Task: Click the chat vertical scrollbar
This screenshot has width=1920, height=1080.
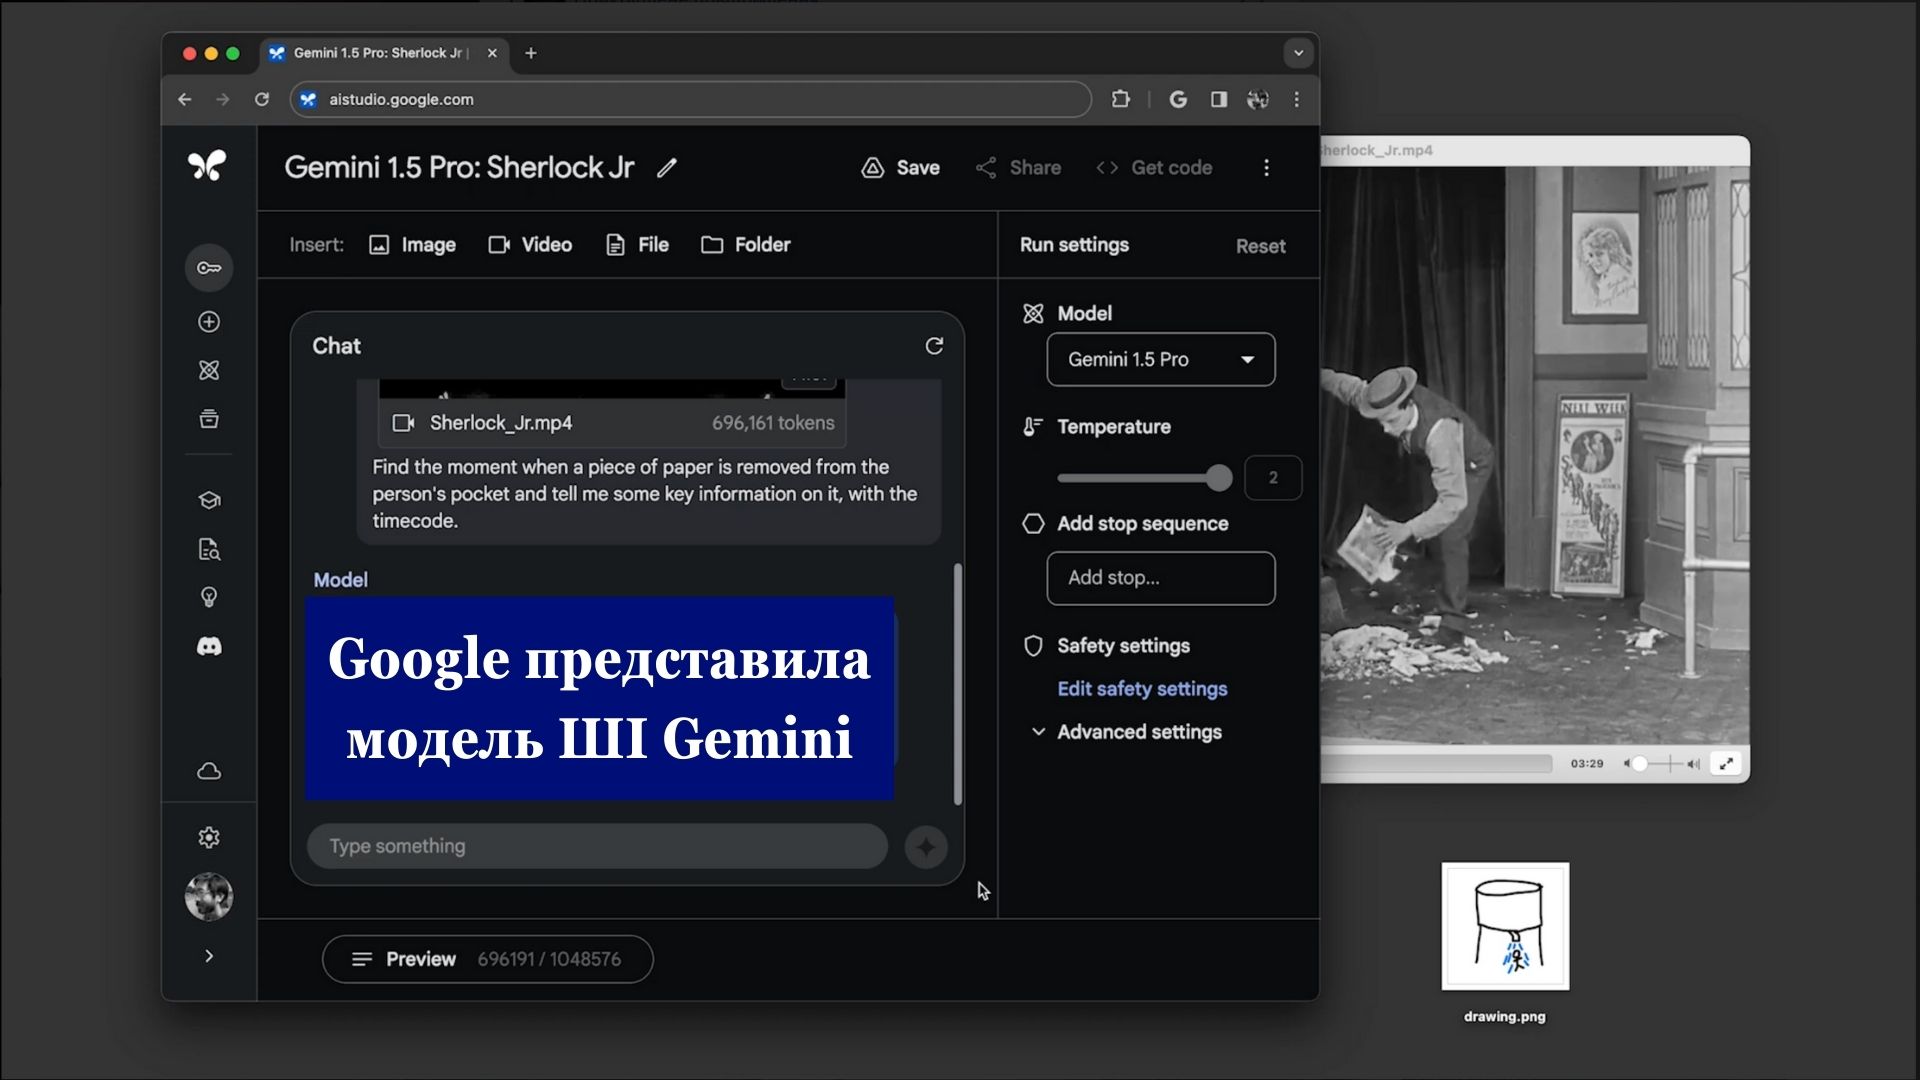Action: click(x=958, y=684)
